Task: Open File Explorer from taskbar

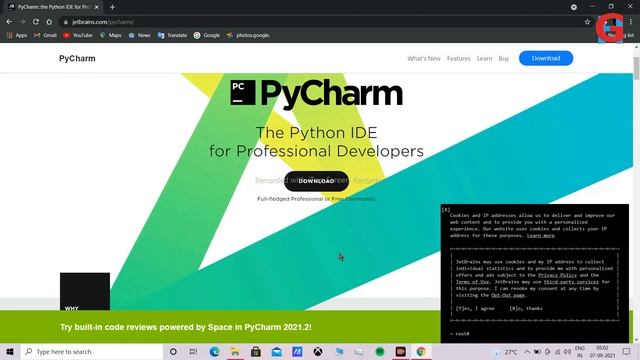Action: click(235, 351)
